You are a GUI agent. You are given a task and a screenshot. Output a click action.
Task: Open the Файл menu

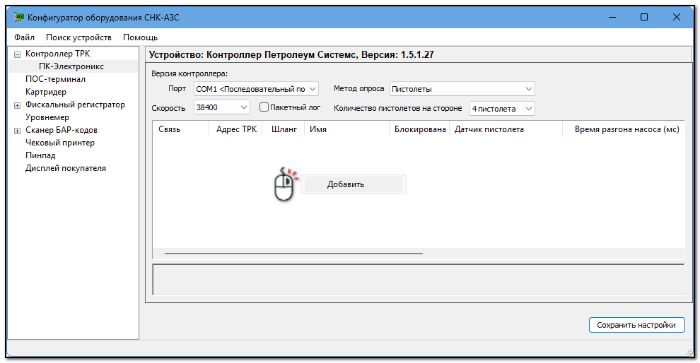[x=24, y=38]
